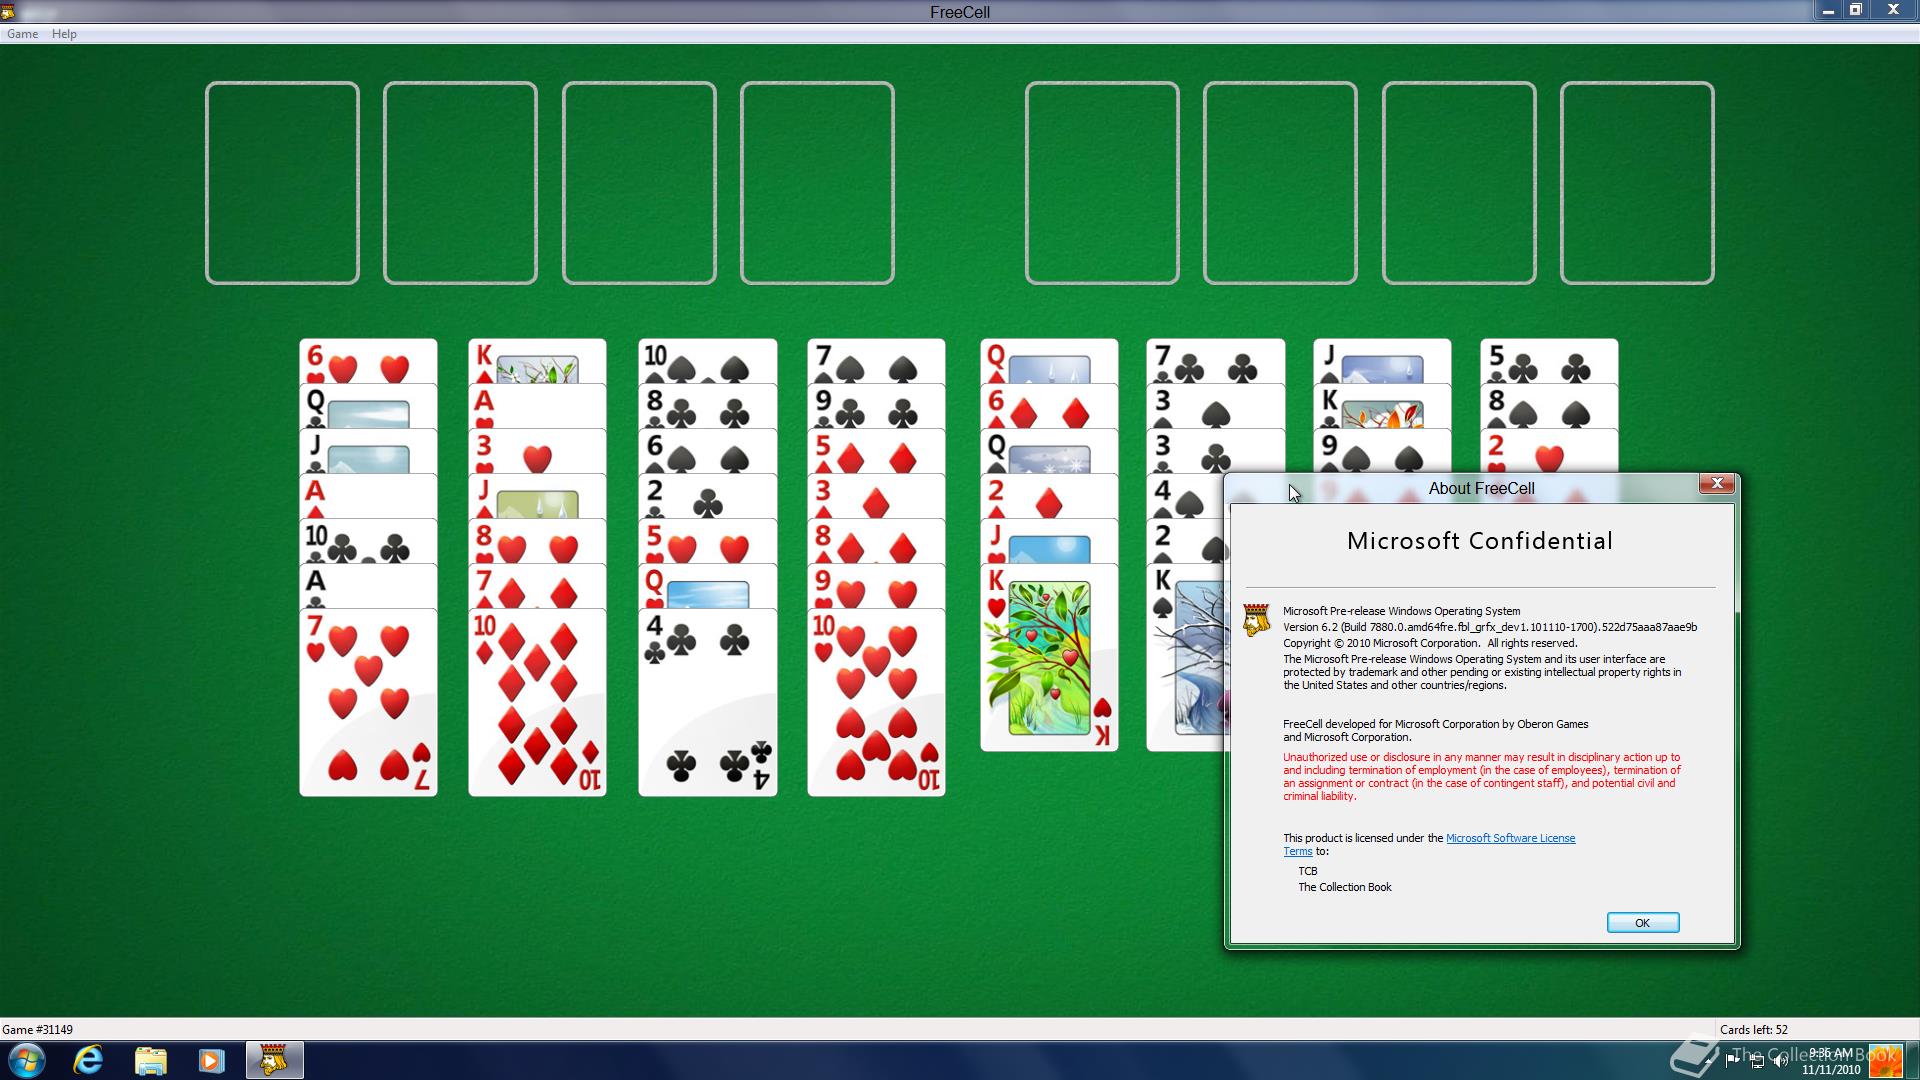This screenshot has width=1920, height=1080.
Task: Click the last empty home cell
Action: coord(1636,183)
